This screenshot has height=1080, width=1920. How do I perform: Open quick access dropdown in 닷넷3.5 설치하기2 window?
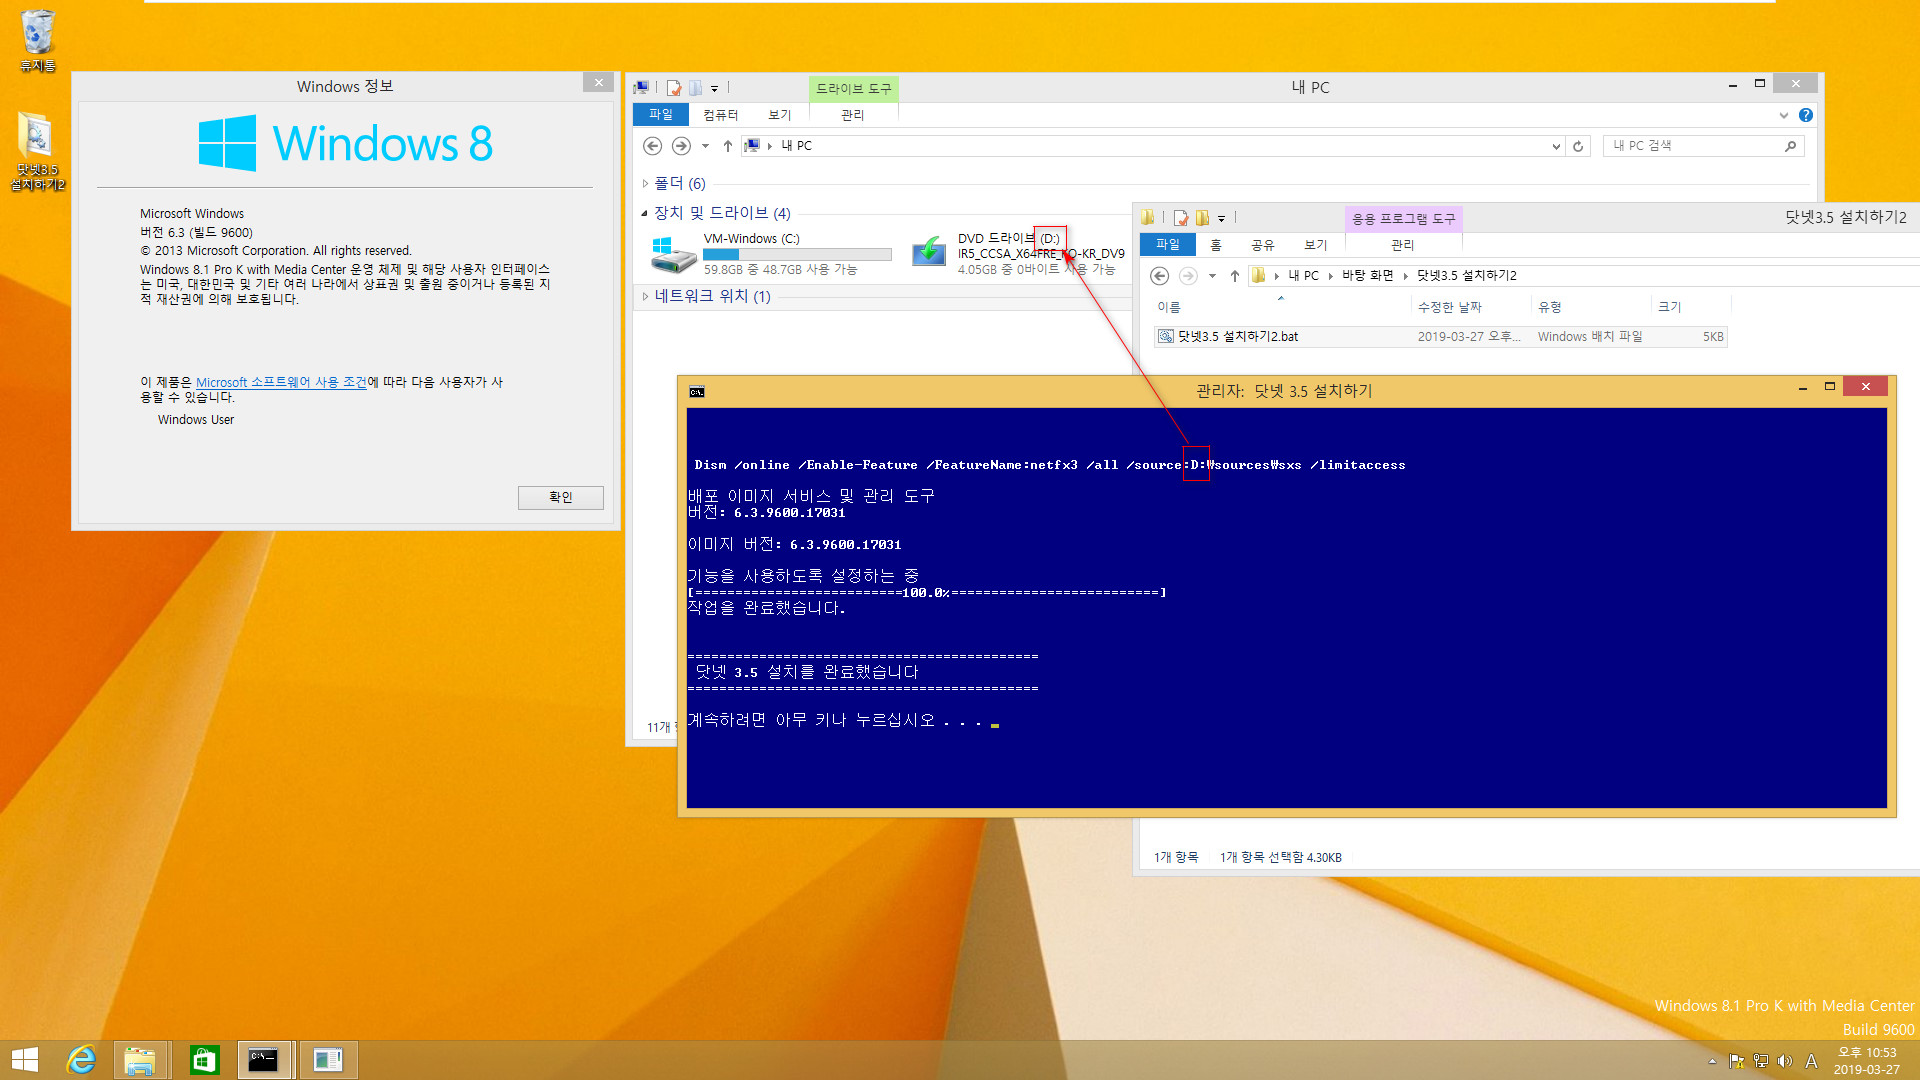(x=1221, y=219)
